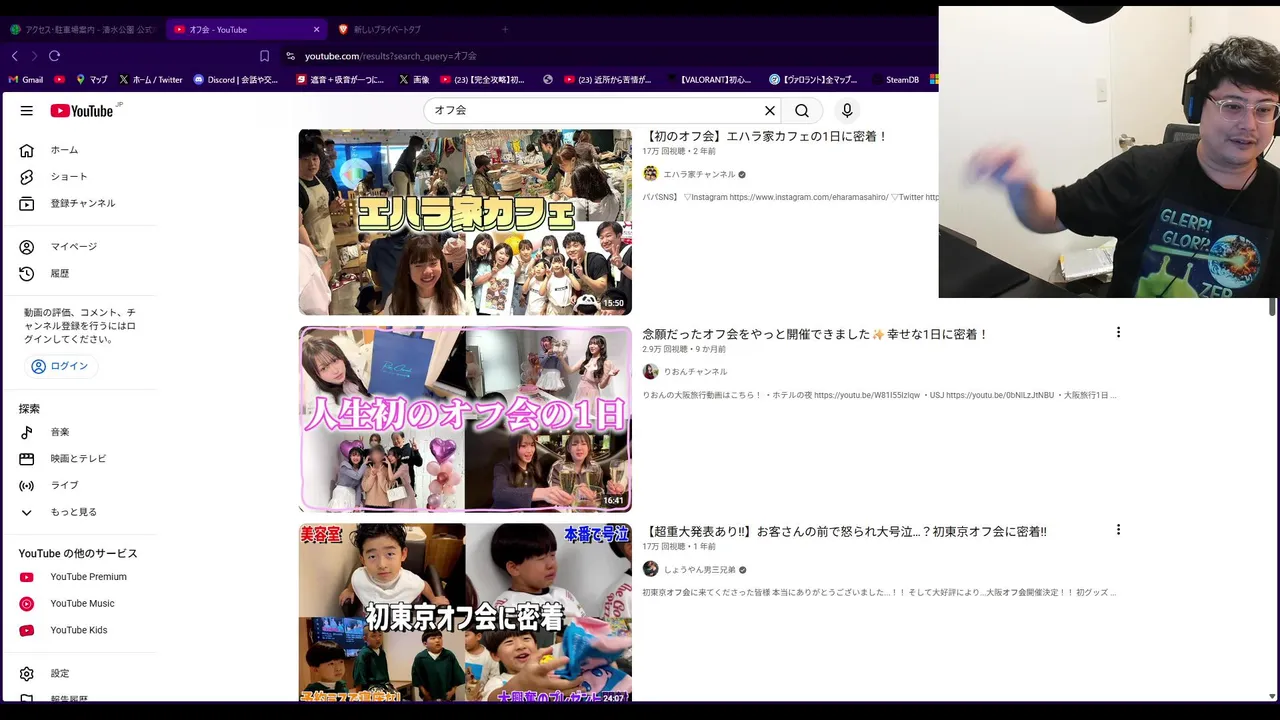Browse 映画とテレビ in the explore section
This screenshot has height=720, width=1280.
pyautogui.click(x=80, y=459)
